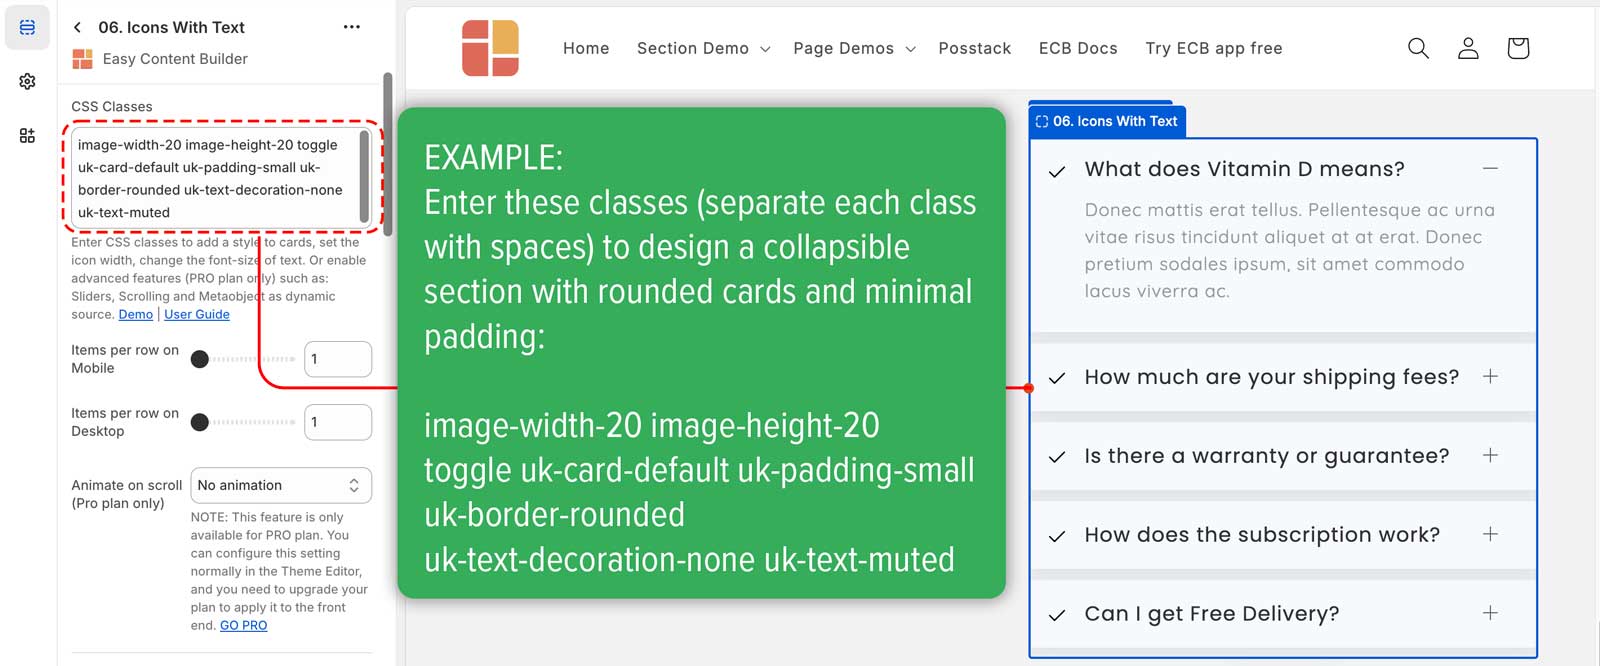1600x666 pixels.
Task: Open the Animate on scroll dropdown
Action: 281,485
